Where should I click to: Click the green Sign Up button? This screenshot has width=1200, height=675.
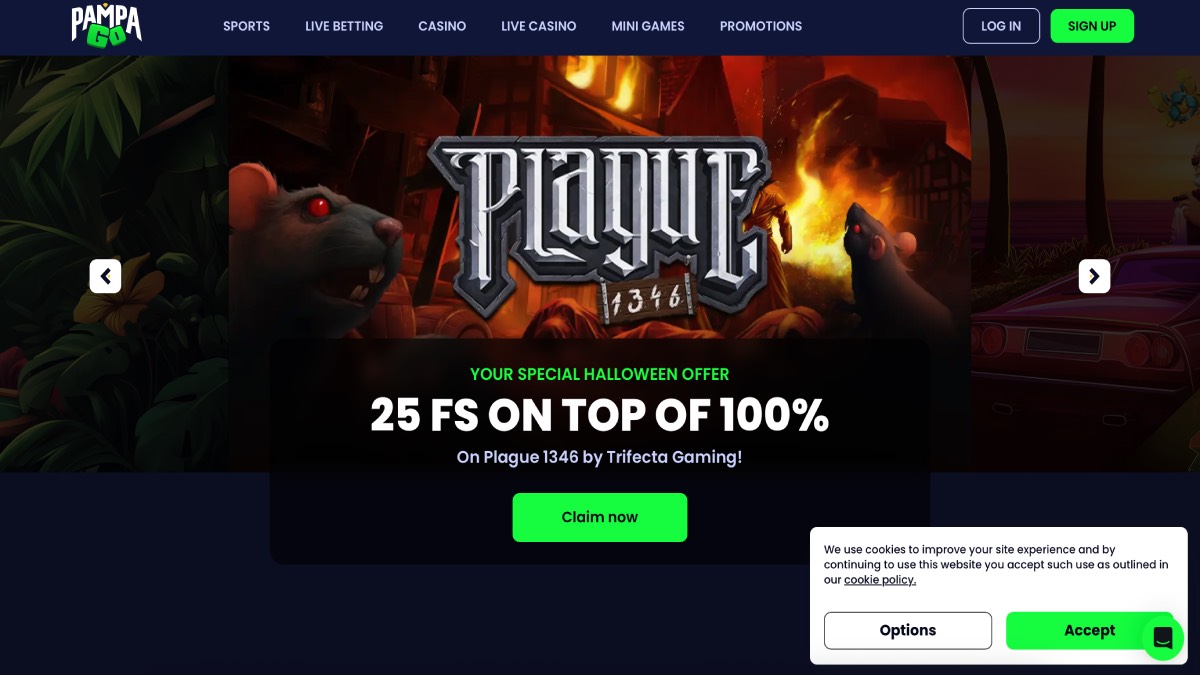click(1092, 26)
